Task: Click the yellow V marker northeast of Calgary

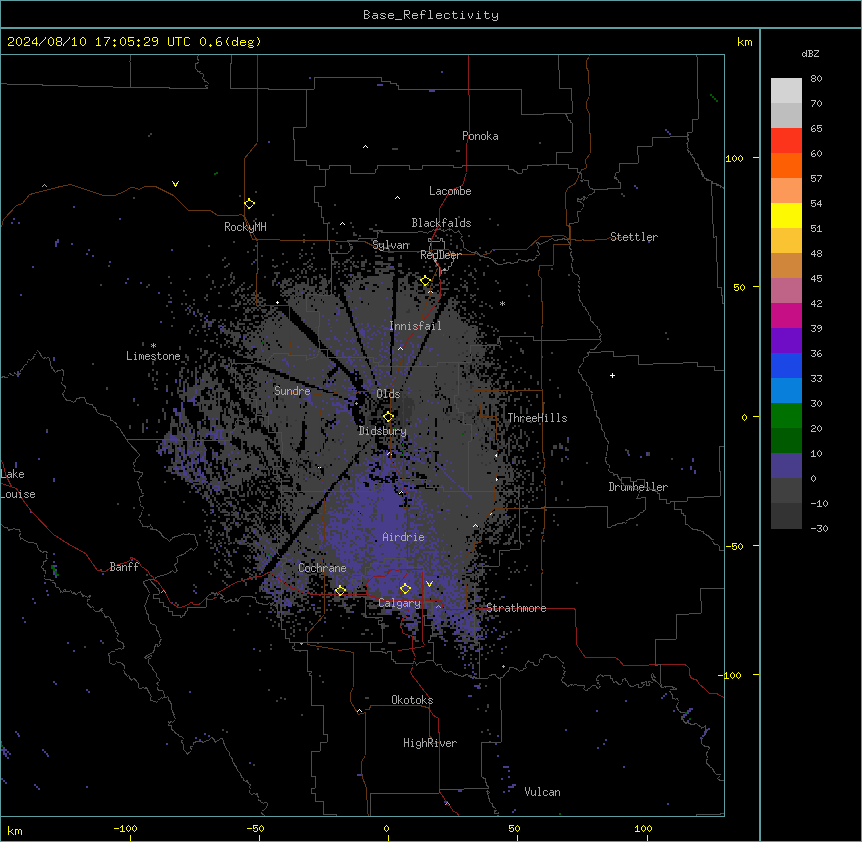Action: click(429, 584)
